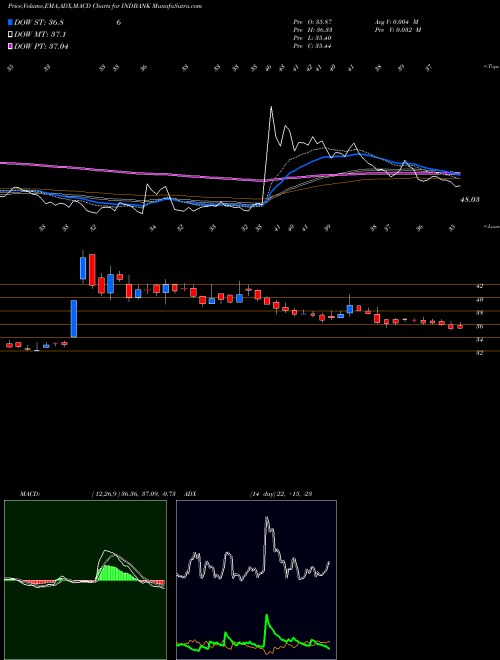Select the DOW MT: 37.1 legend label
This screenshot has width=500, height=660.
(40, 35)
